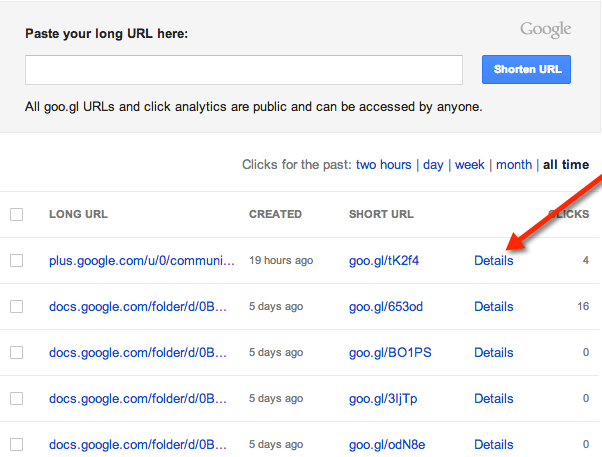Click click count 0 for goo.gl/odN8e
602x457 pixels.
click(586, 445)
